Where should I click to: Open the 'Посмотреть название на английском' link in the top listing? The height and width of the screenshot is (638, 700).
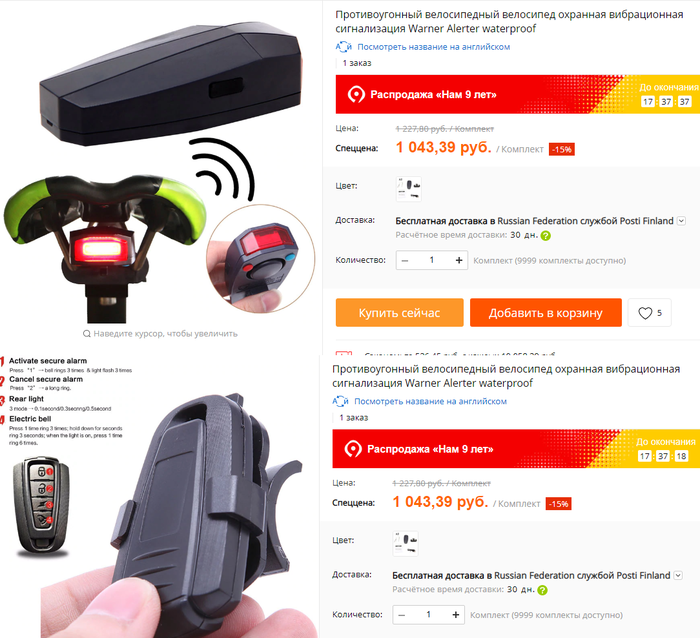point(433,47)
